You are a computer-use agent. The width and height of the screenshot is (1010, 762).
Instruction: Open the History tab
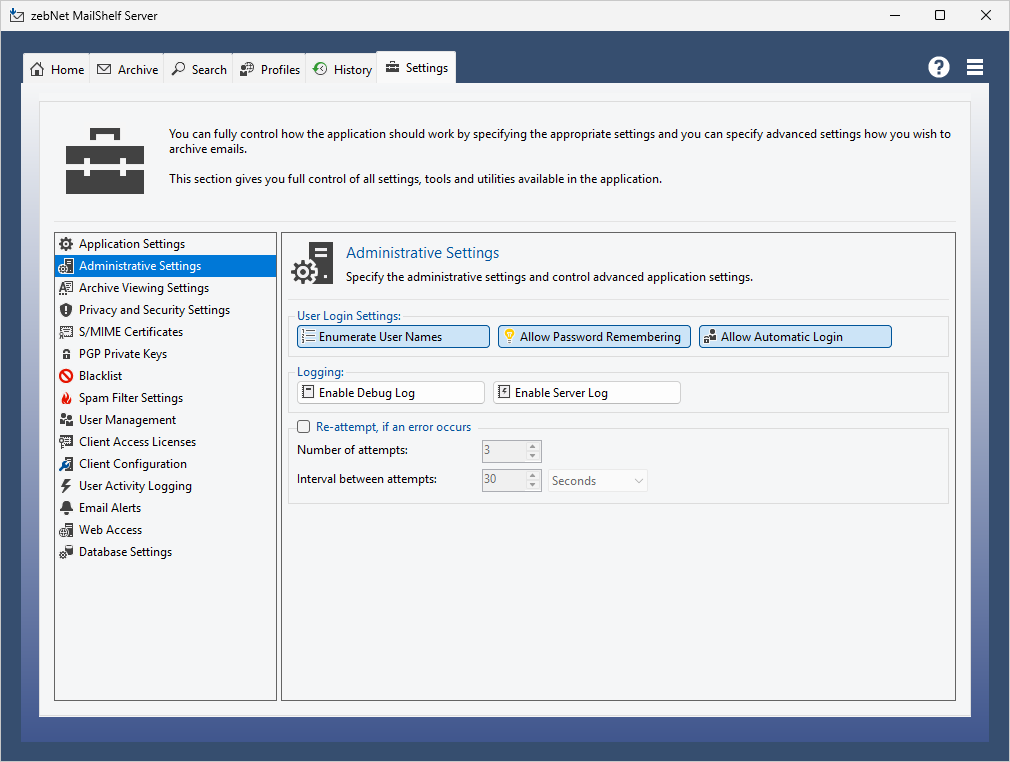pos(342,69)
